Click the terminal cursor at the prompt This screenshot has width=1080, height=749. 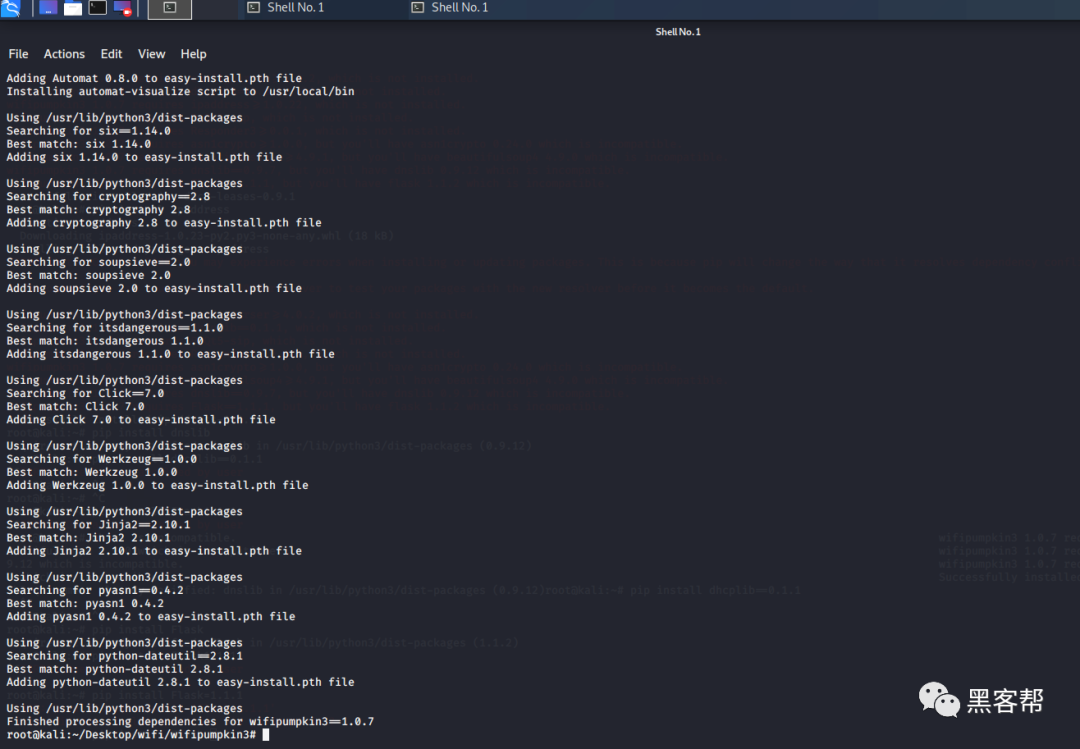[x=266, y=735]
